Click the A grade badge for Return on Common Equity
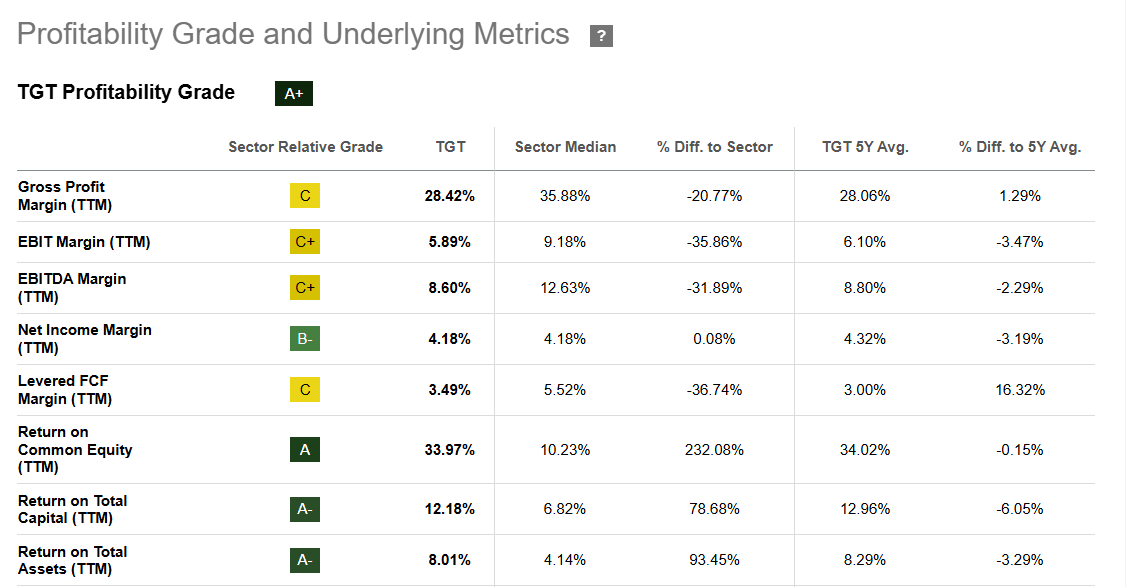 tap(305, 450)
